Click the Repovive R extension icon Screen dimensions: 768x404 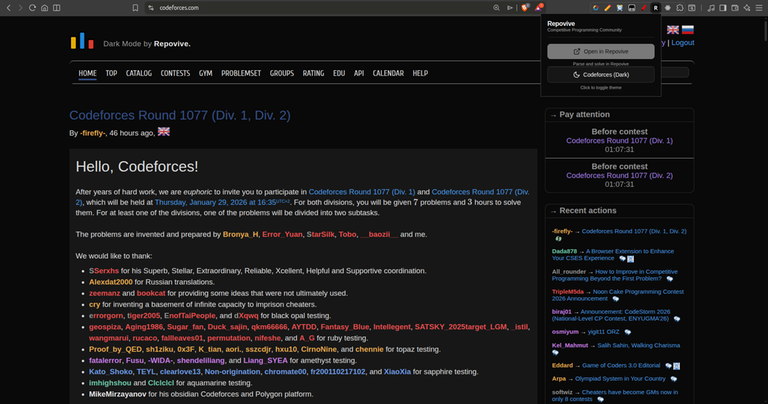tap(655, 8)
